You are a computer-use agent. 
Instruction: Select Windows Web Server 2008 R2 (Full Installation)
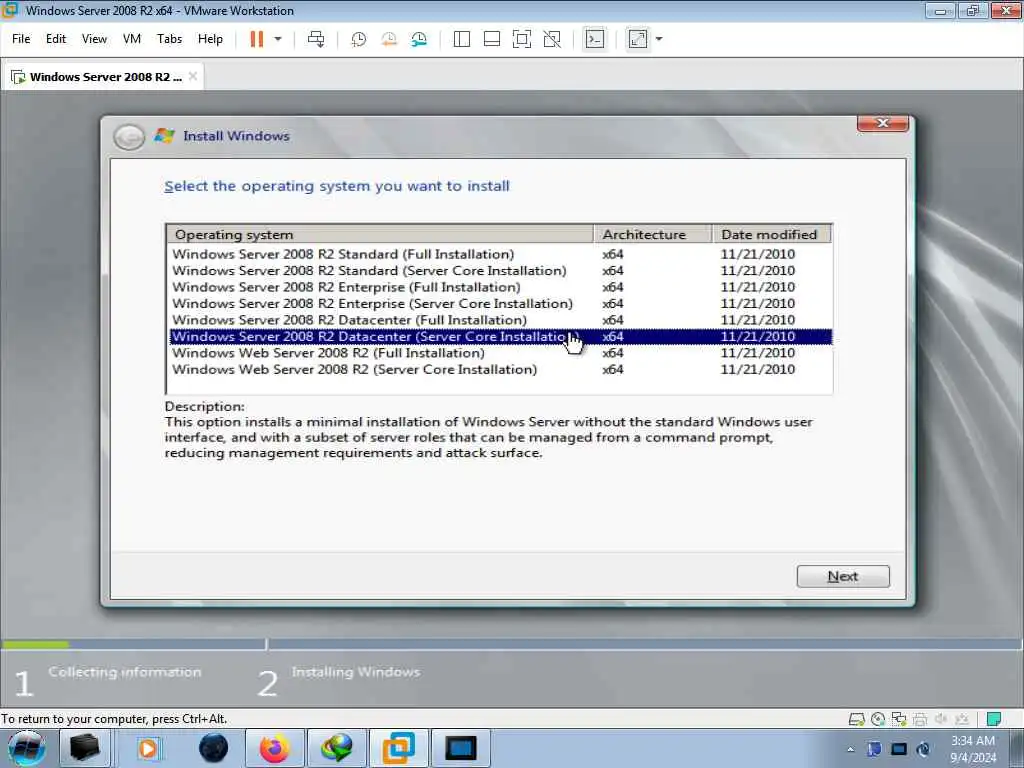pos(501,353)
